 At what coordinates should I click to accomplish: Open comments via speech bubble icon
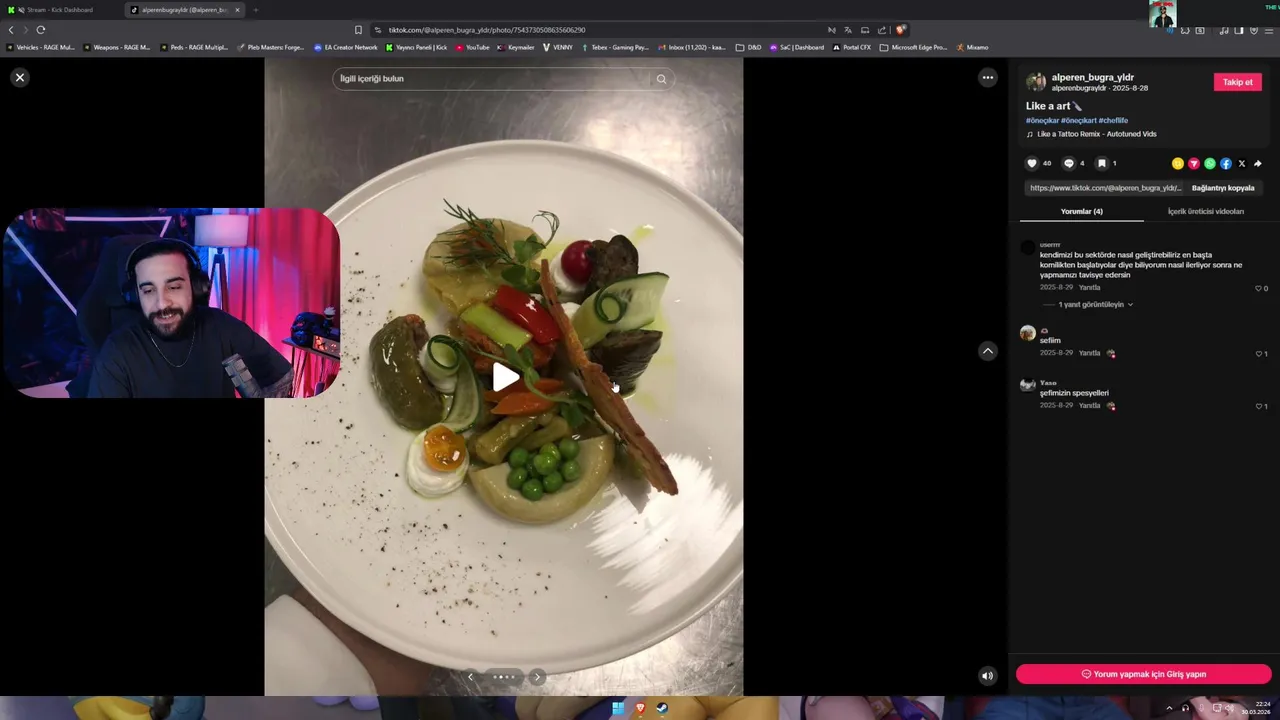pos(1068,163)
